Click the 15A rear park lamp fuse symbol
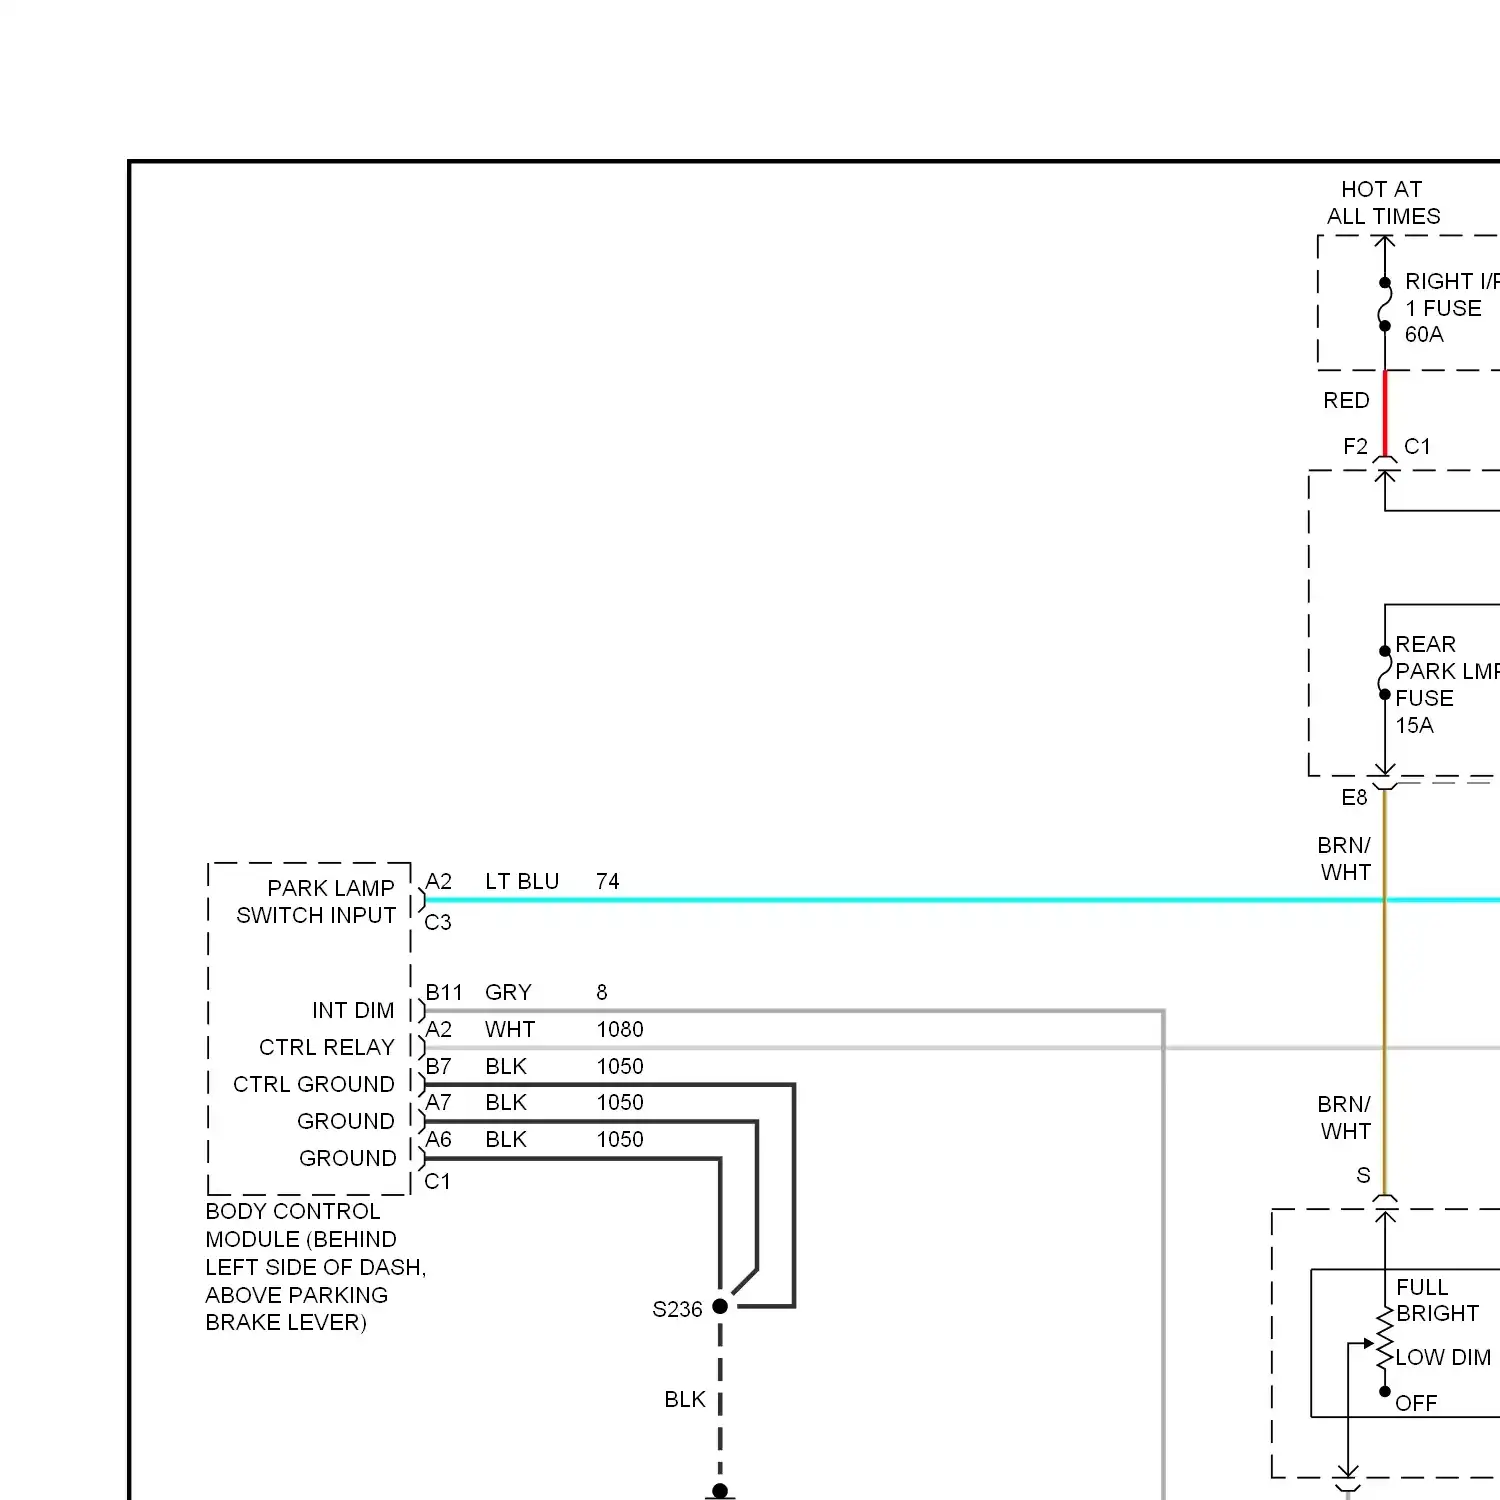Screen dimensions: 1500x1500 [1385, 673]
